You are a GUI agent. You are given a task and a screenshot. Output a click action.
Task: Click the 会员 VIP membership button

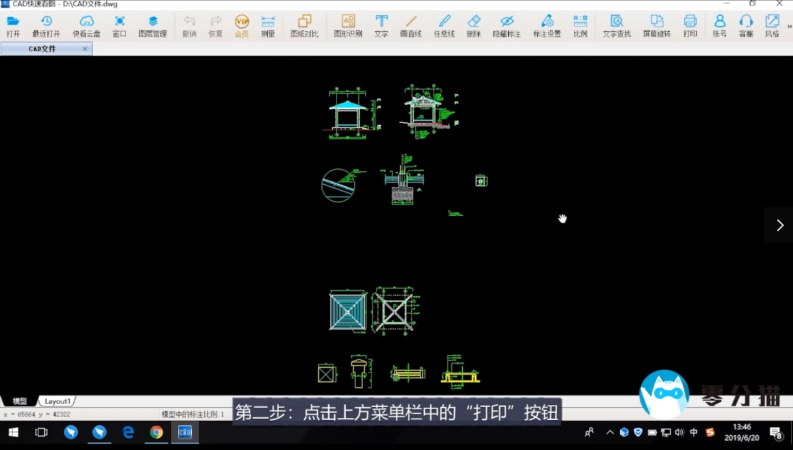(241, 25)
